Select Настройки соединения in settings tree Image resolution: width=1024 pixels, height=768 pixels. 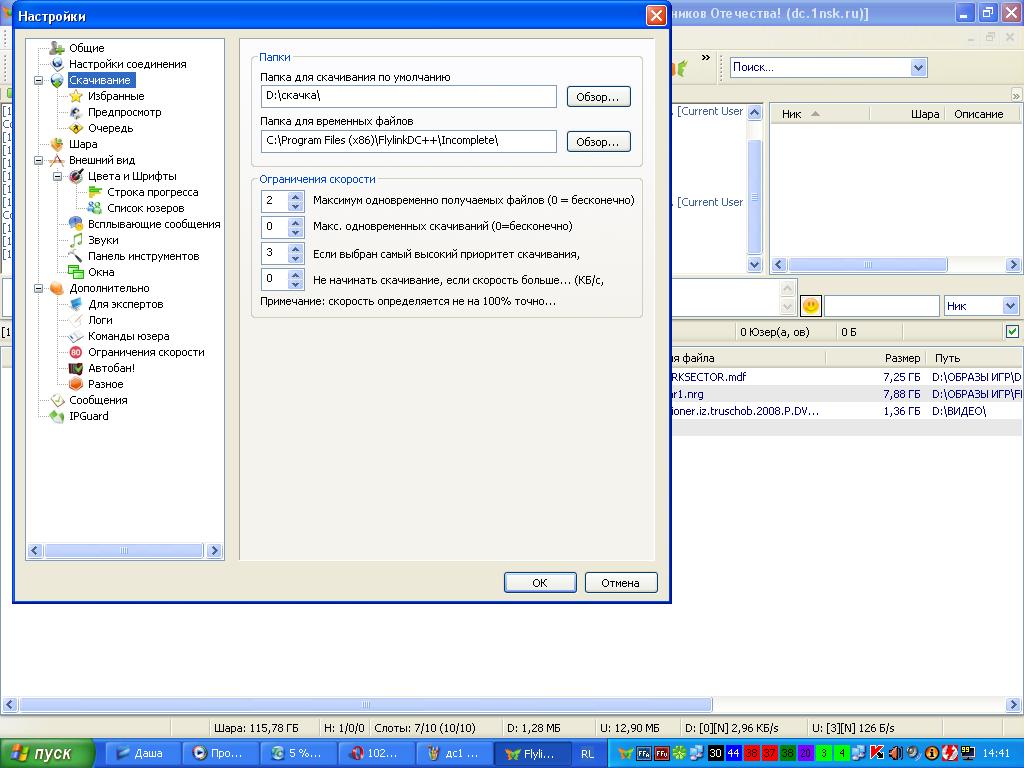click(127, 64)
